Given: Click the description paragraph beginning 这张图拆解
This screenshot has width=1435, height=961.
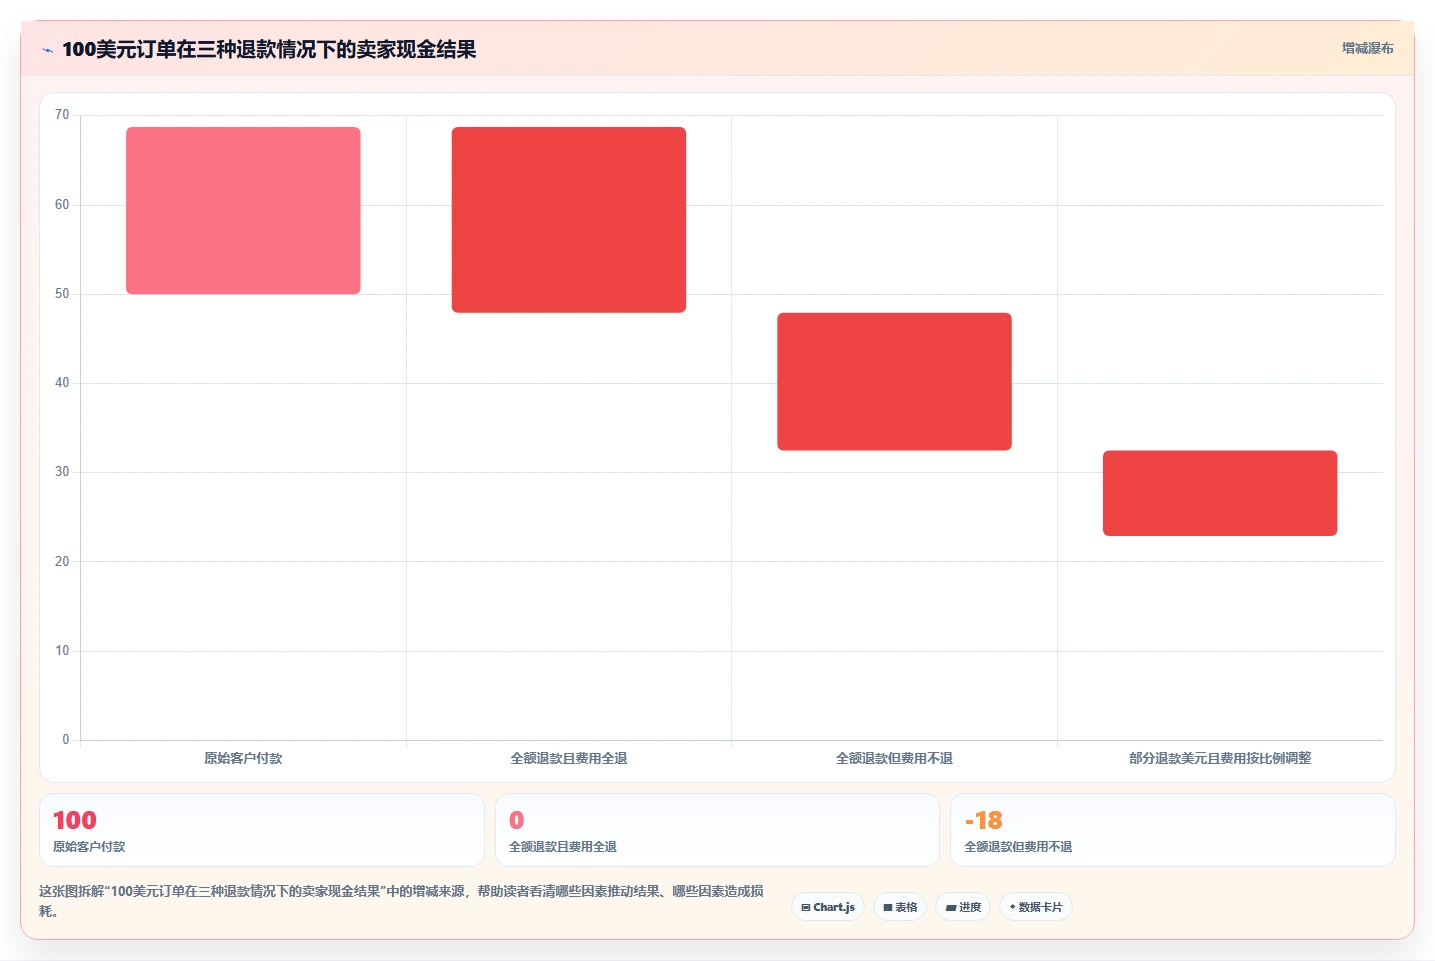Looking at the screenshot, I should [402, 901].
